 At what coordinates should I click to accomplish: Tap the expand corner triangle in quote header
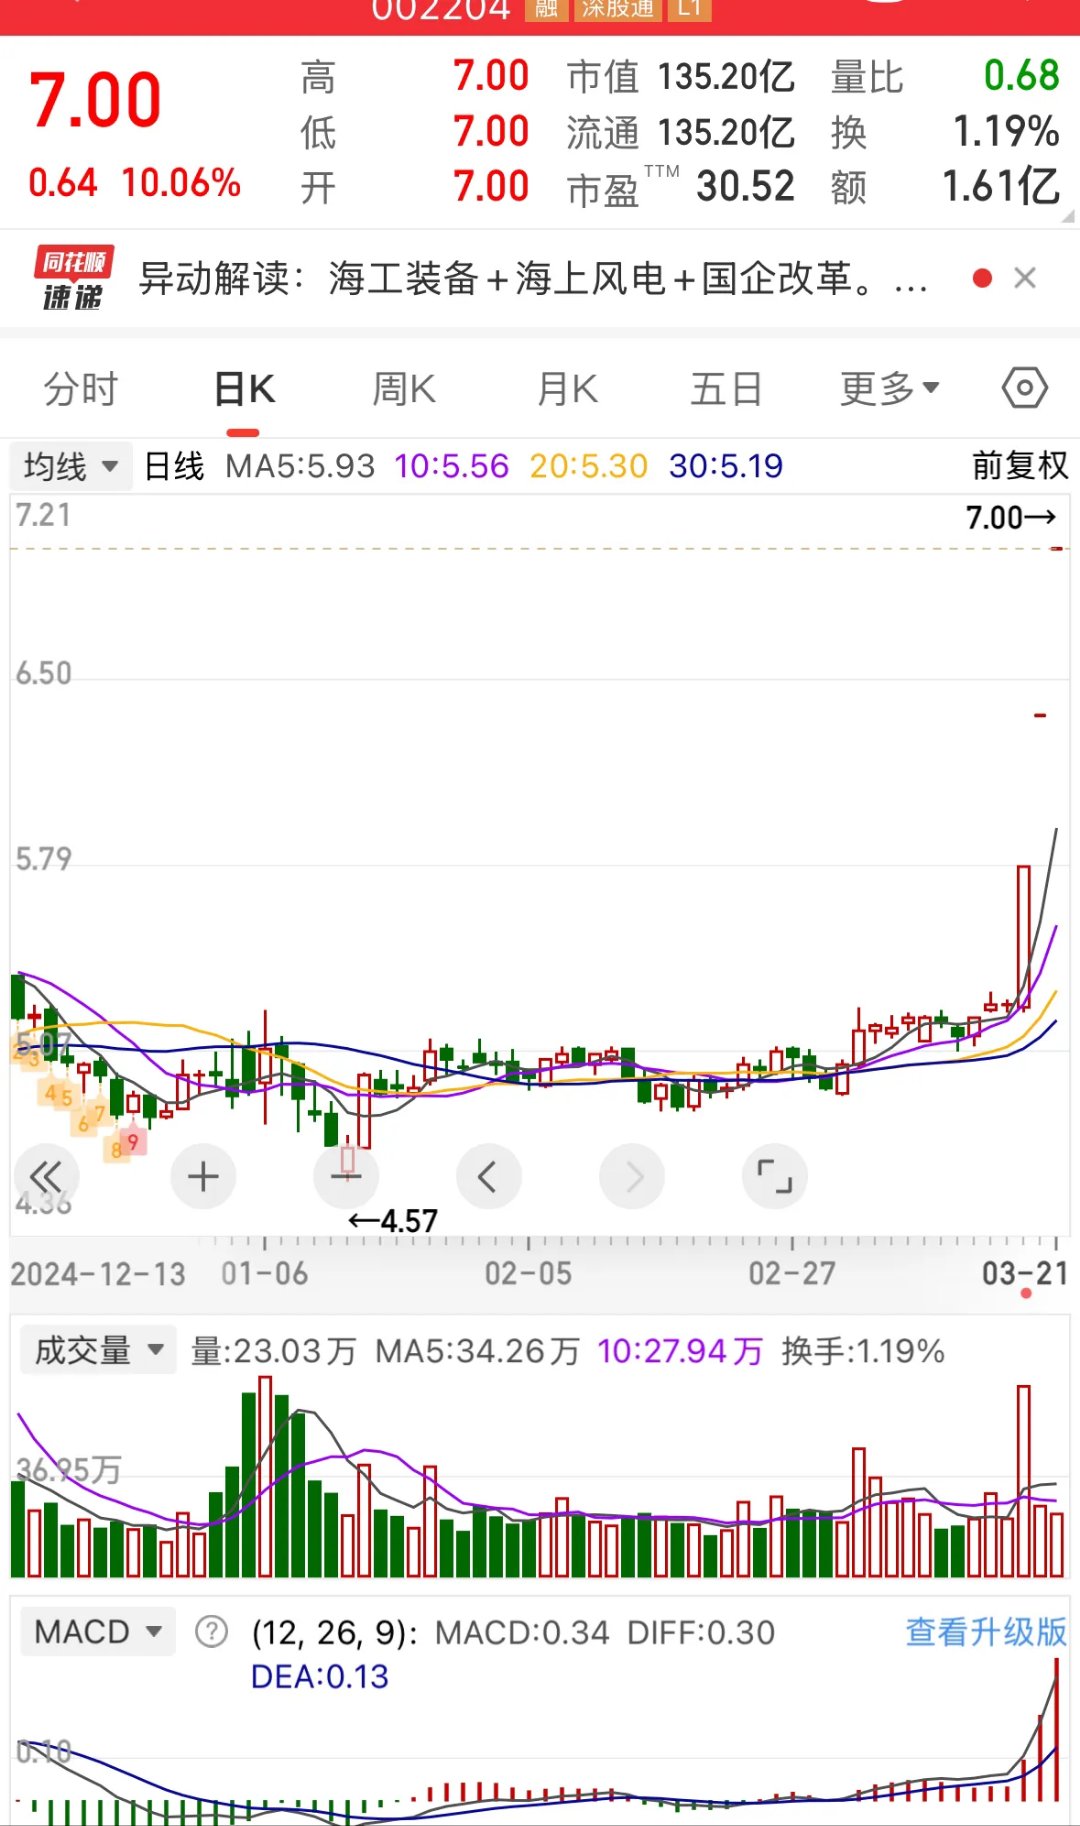coord(1068,215)
